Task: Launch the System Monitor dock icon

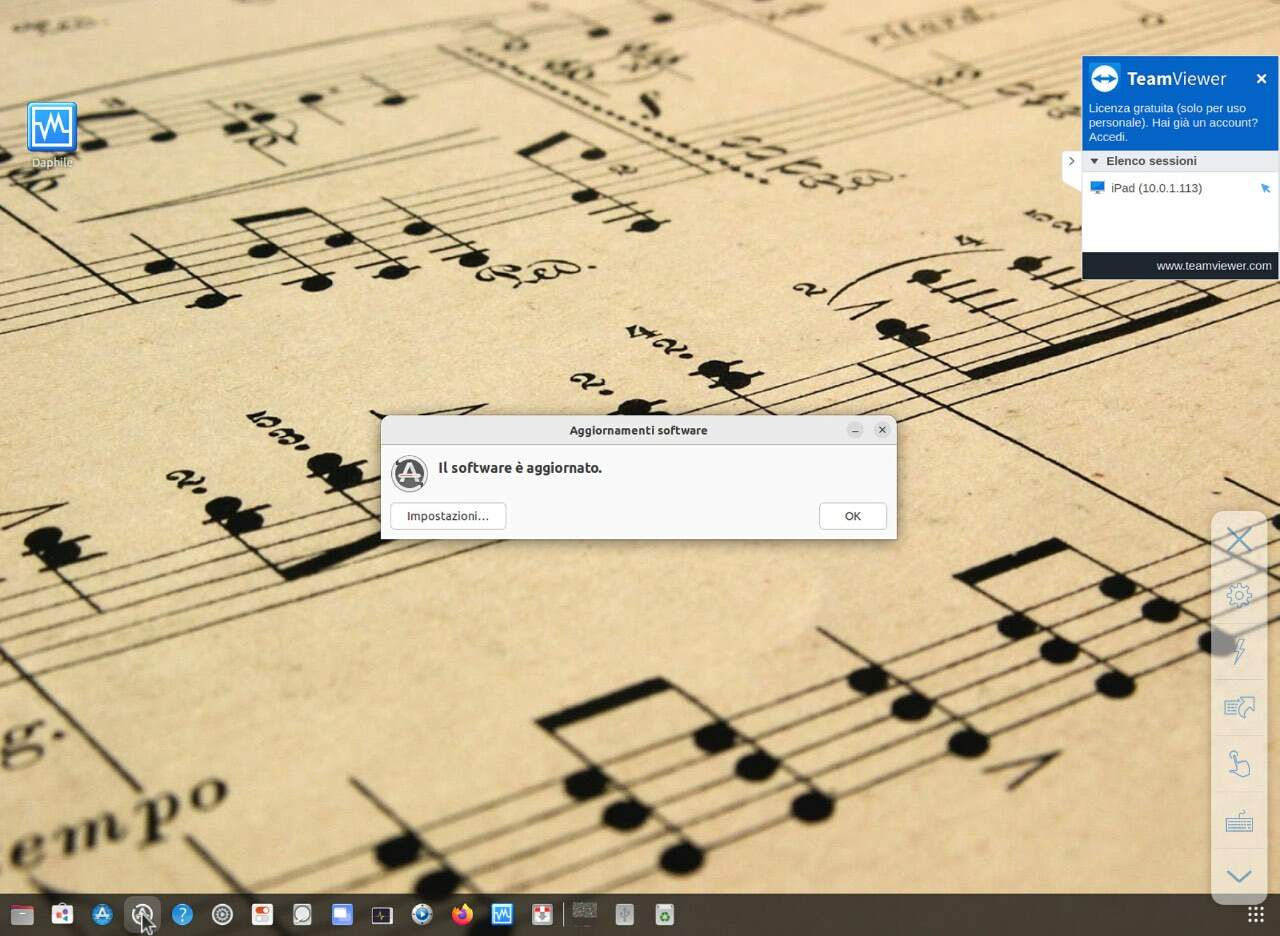Action: tap(382, 914)
